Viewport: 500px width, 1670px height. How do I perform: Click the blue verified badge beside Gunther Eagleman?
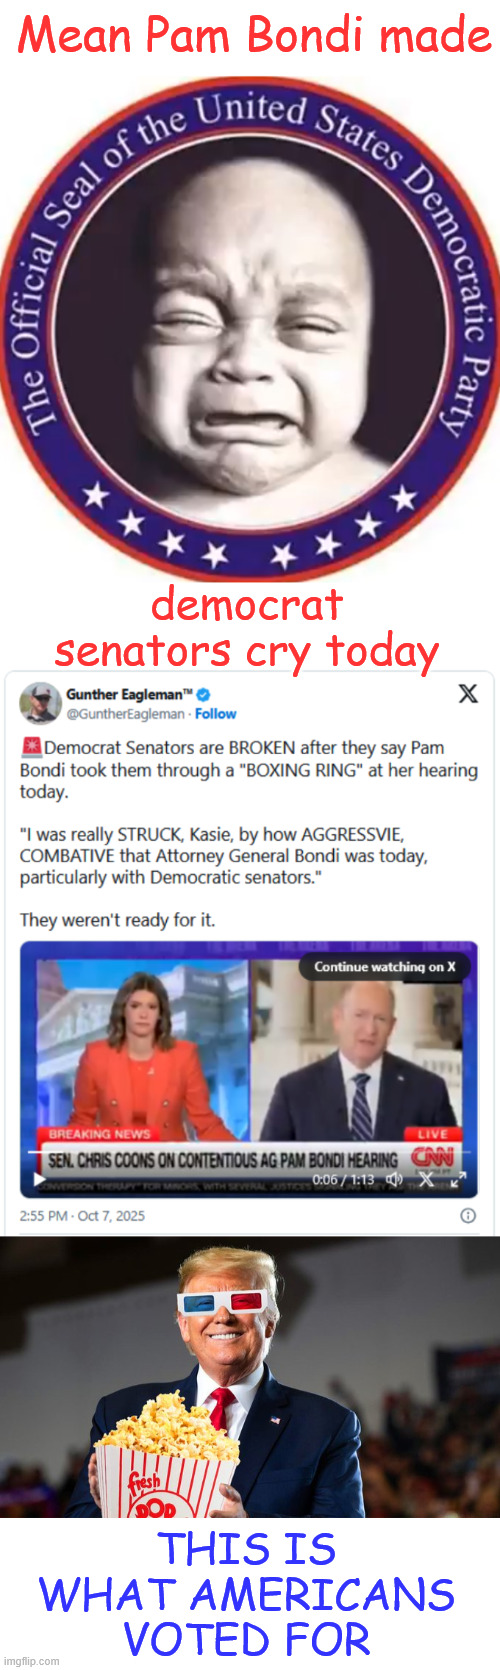click(x=203, y=694)
